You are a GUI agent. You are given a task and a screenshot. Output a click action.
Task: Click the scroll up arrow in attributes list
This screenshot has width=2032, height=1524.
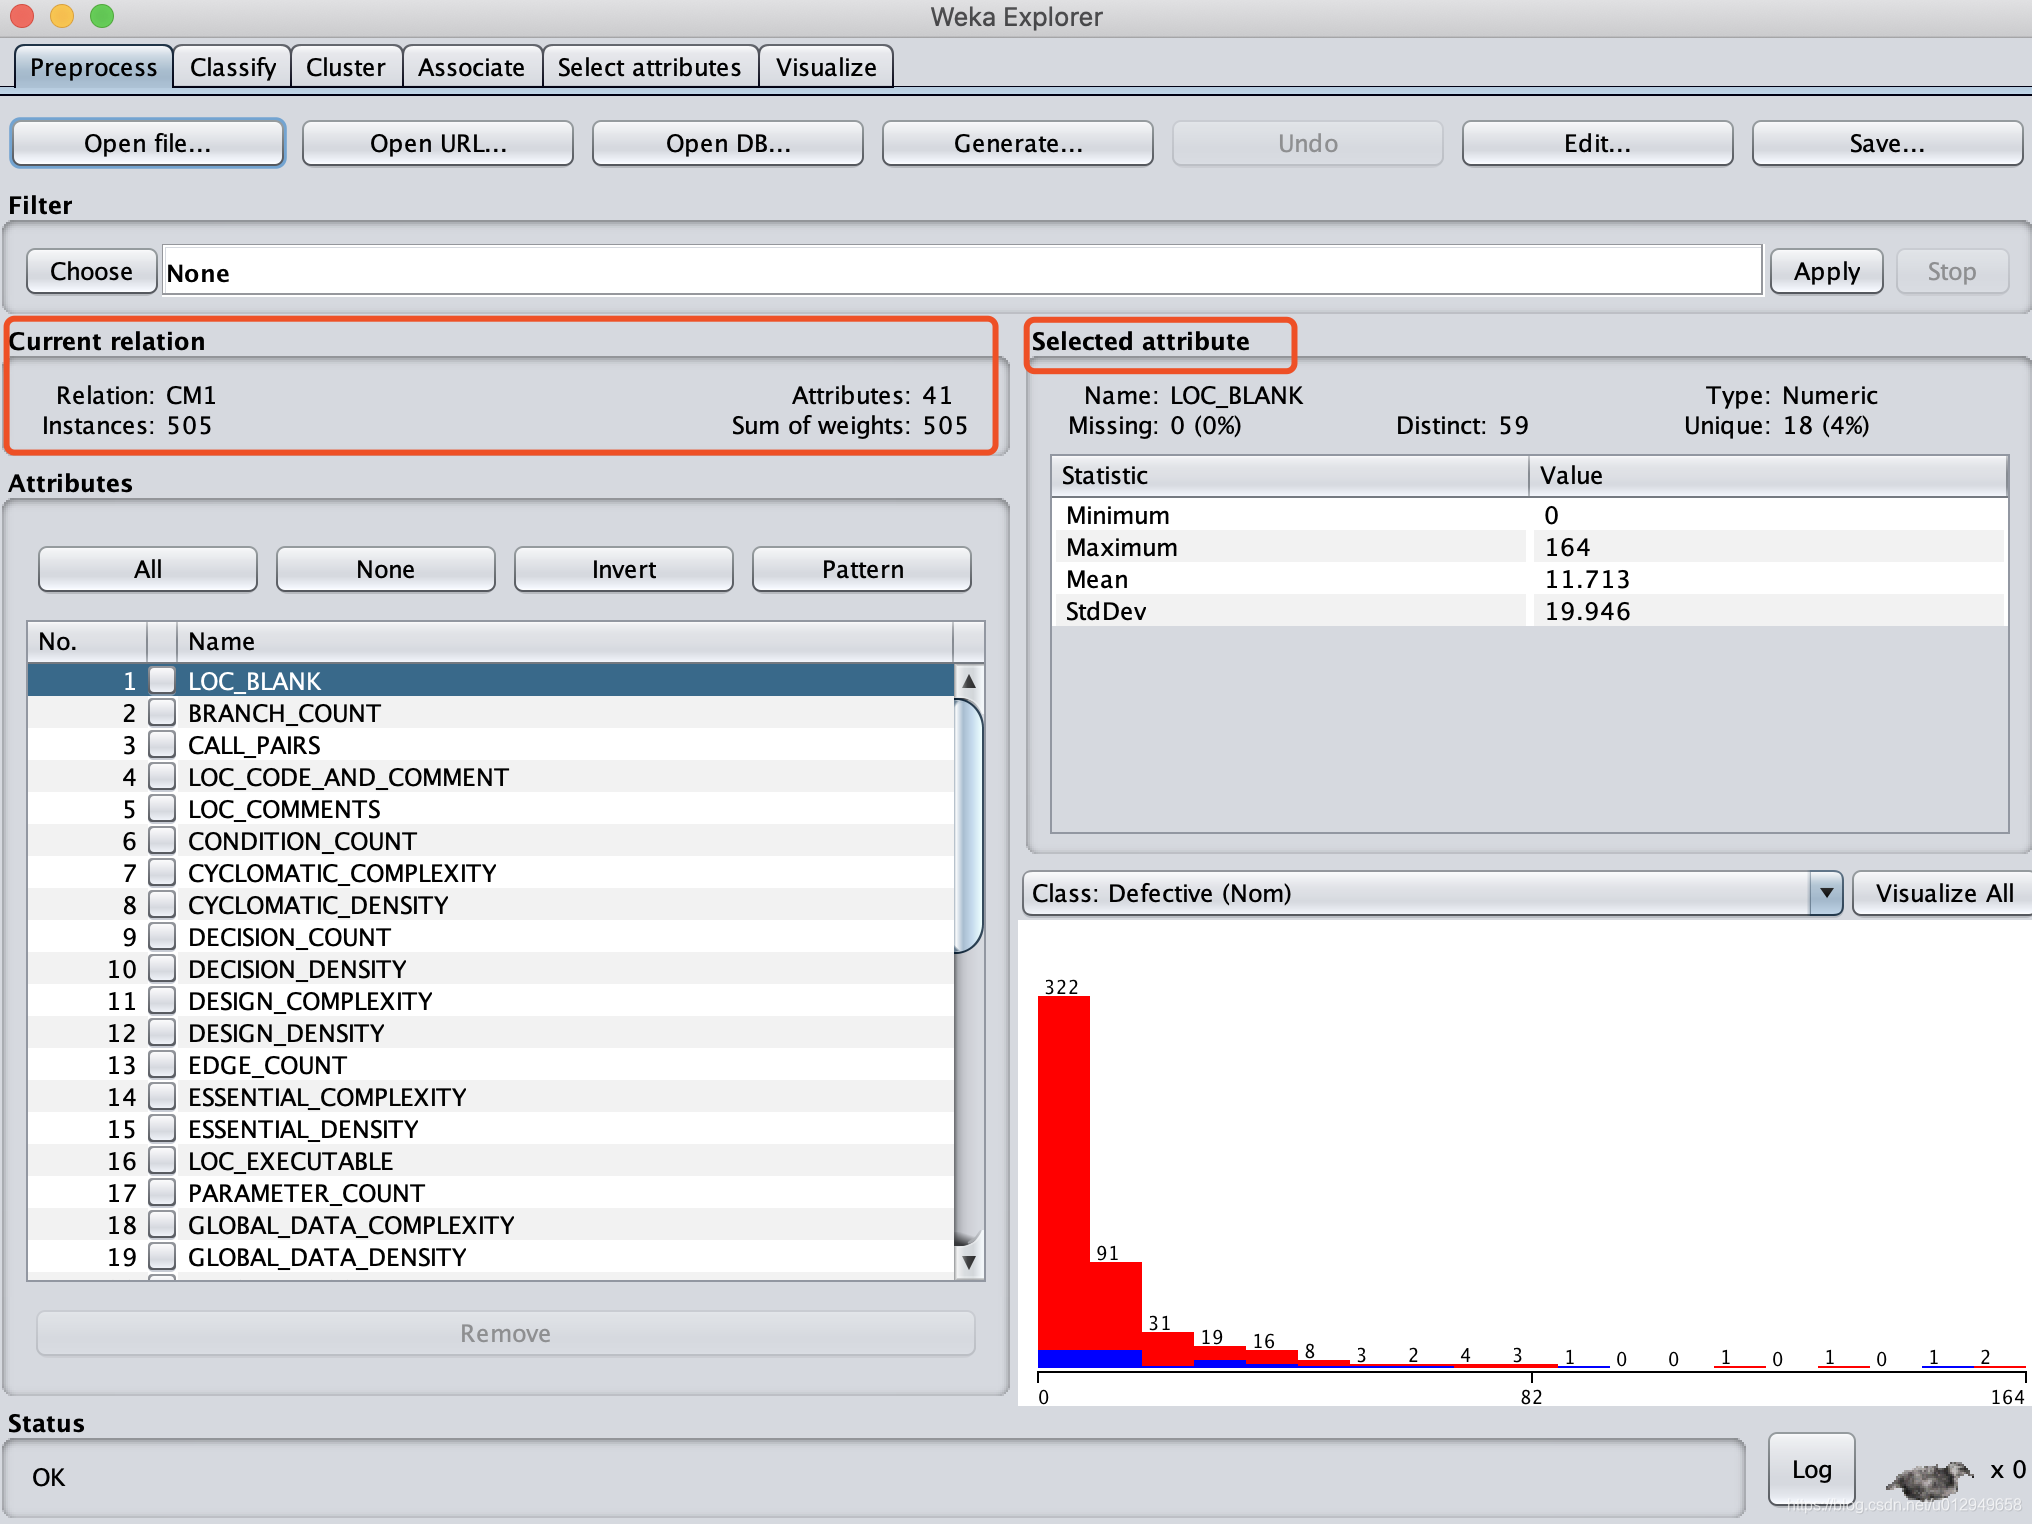coord(968,681)
